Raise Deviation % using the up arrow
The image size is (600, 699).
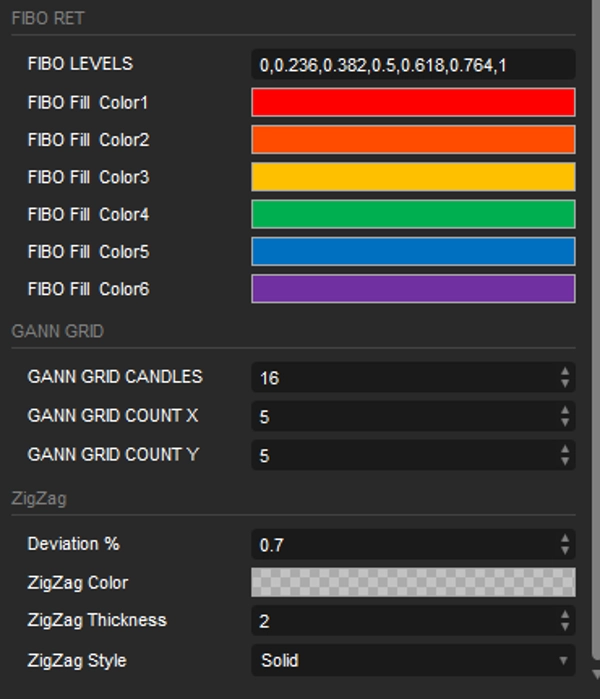565,539
